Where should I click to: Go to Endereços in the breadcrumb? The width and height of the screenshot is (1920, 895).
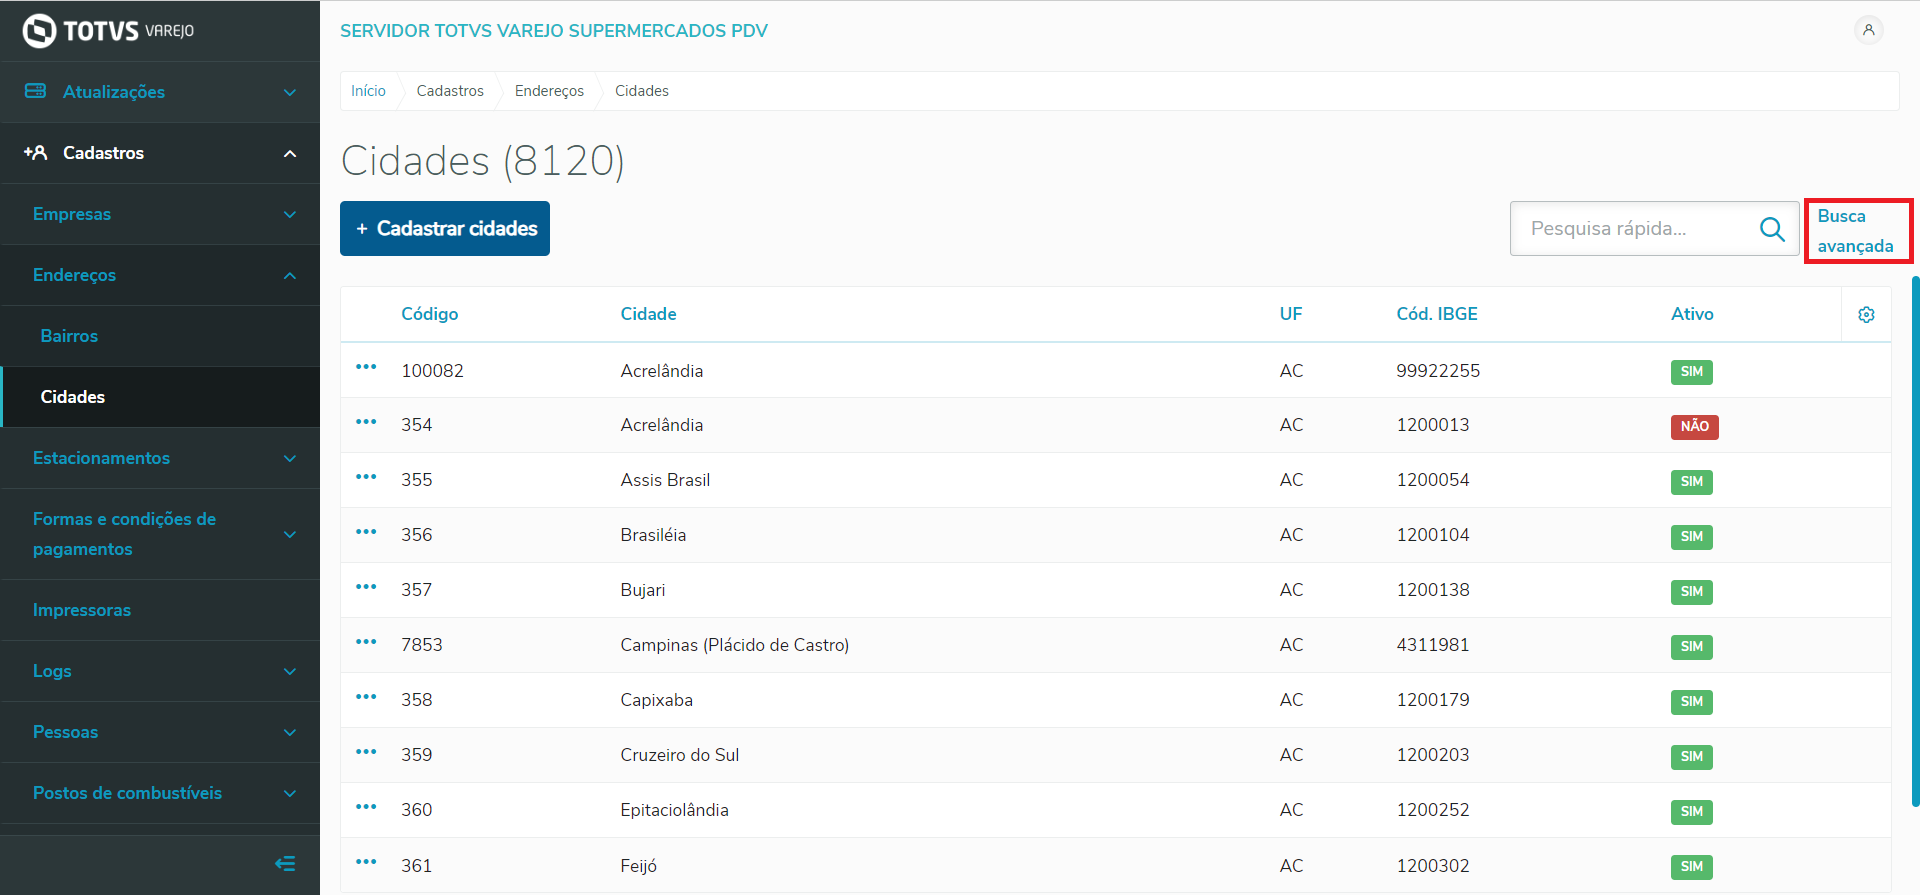coord(549,91)
